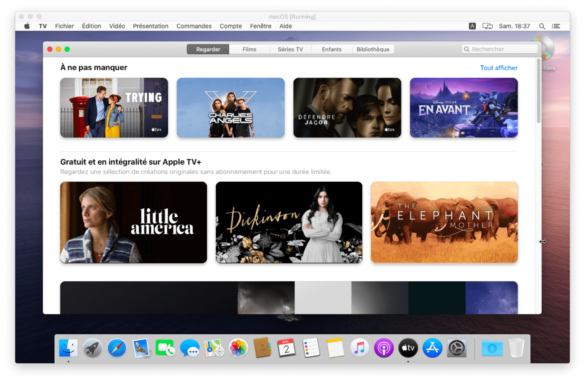Viewport: 585px width, 382px height.
Task: Launch Launchpad rocket icon in Dock
Action: pos(93,348)
